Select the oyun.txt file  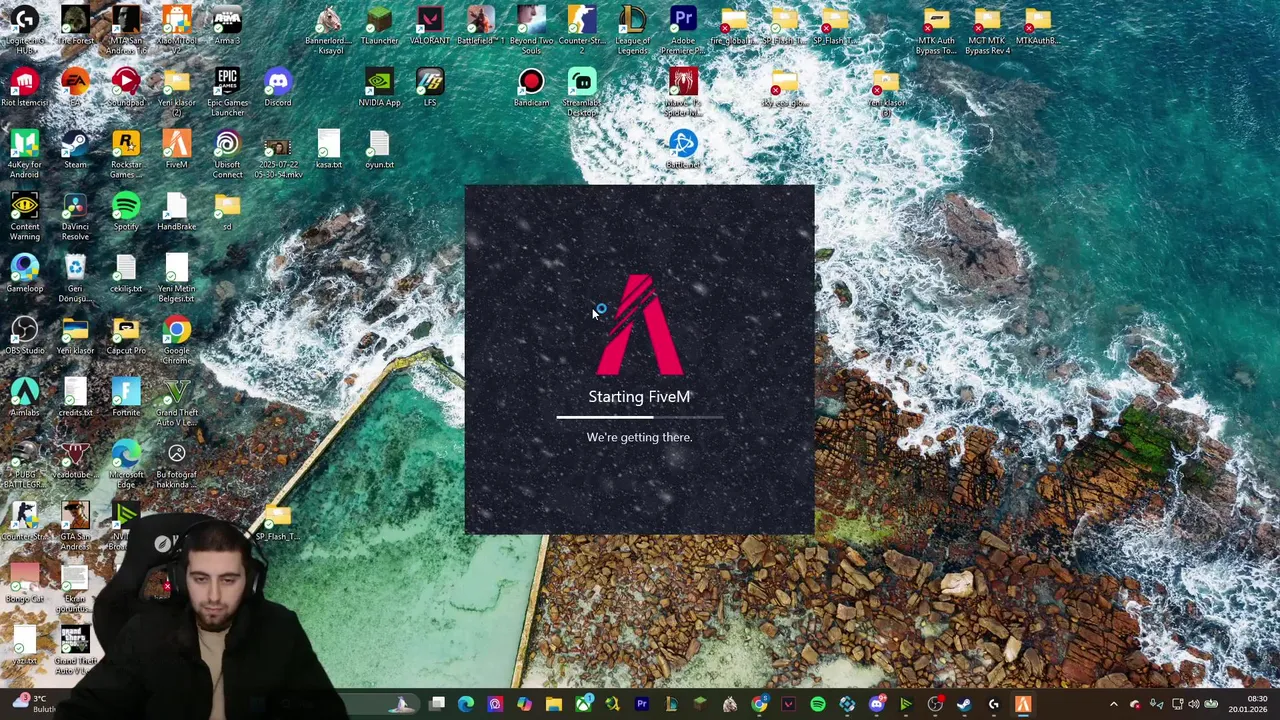(379, 150)
